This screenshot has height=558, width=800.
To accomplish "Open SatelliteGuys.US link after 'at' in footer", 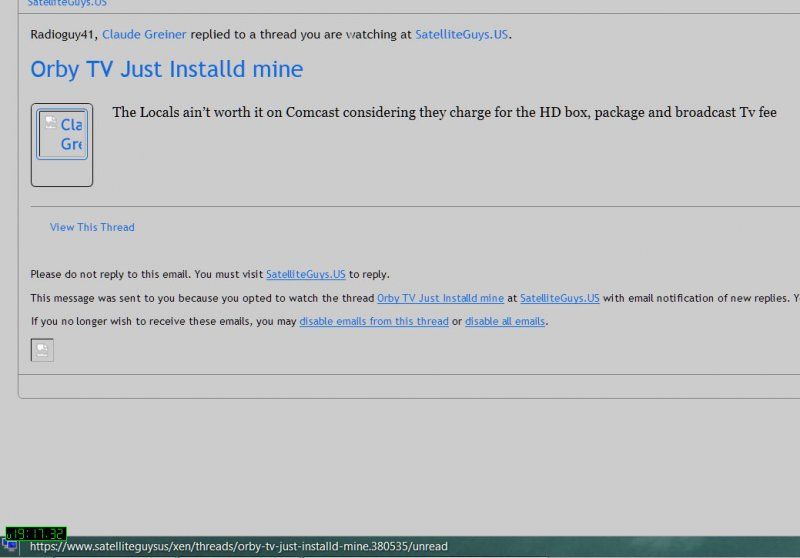I will tap(560, 298).
